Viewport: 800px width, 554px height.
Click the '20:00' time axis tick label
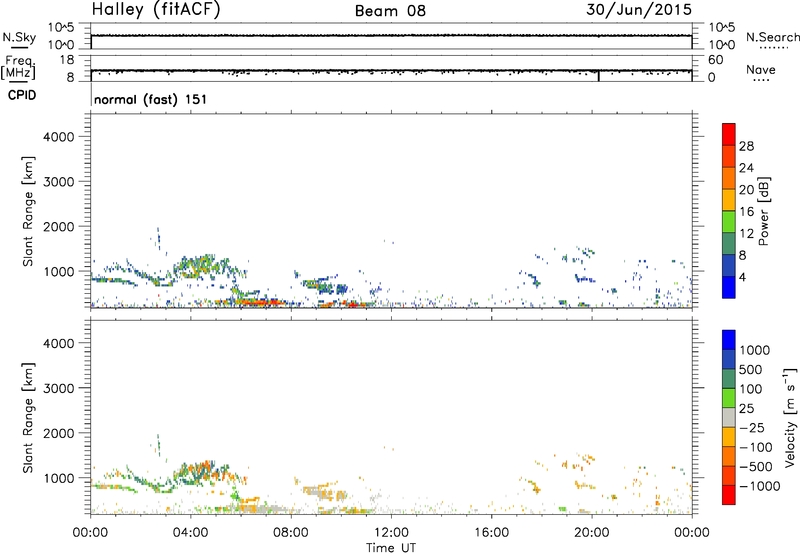[x=591, y=533]
